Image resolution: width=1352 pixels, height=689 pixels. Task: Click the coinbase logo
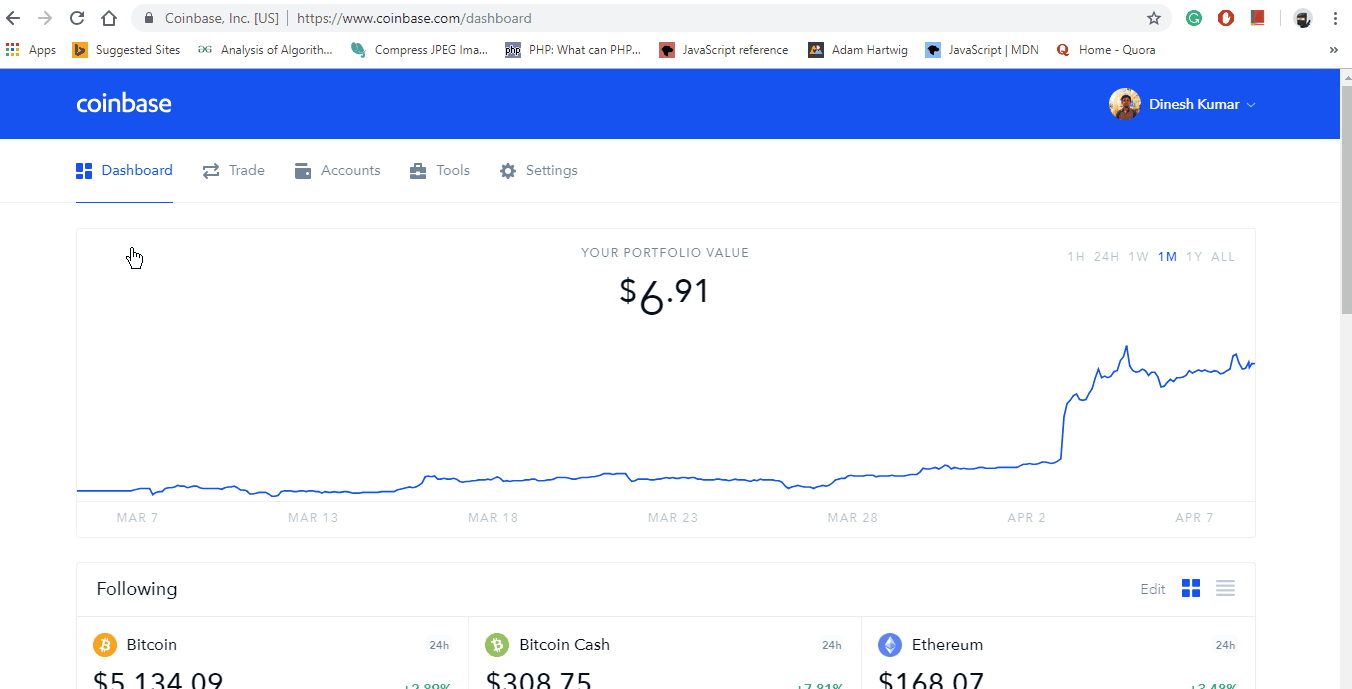click(x=124, y=103)
